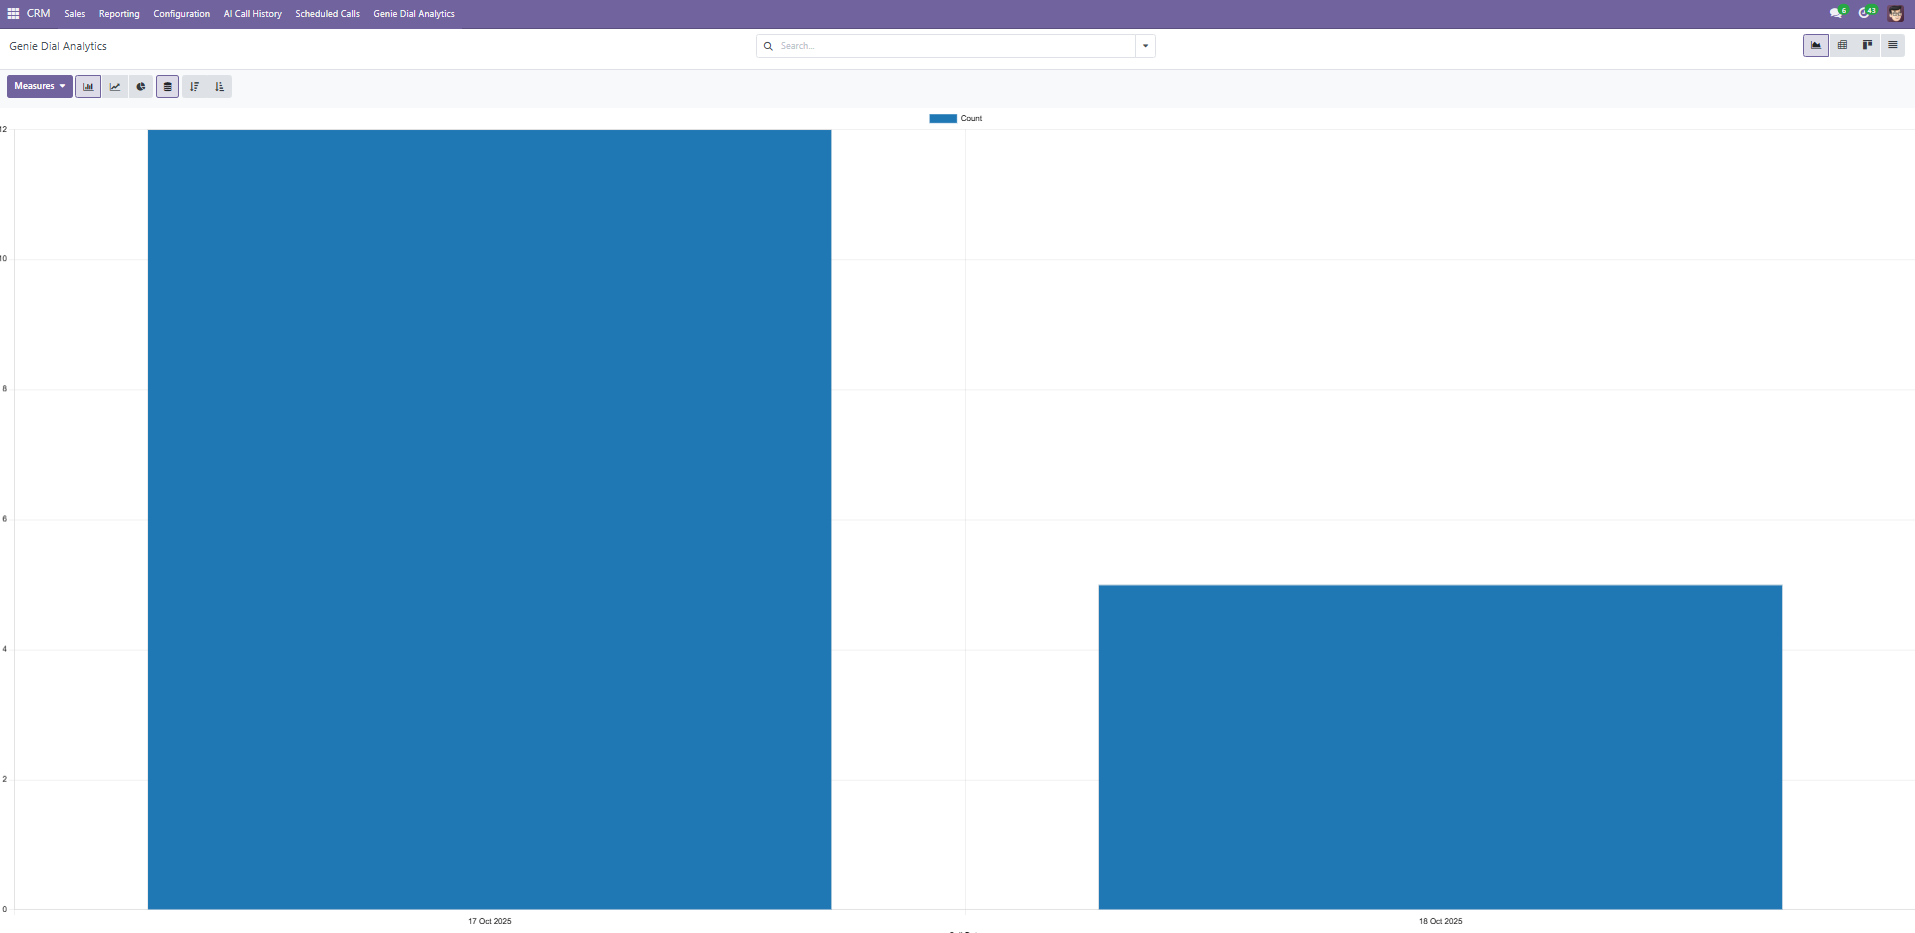Click the Genie Dial Analytics breadcrumb title
Screen dimensions: 1915x933
tap(58, 46)
